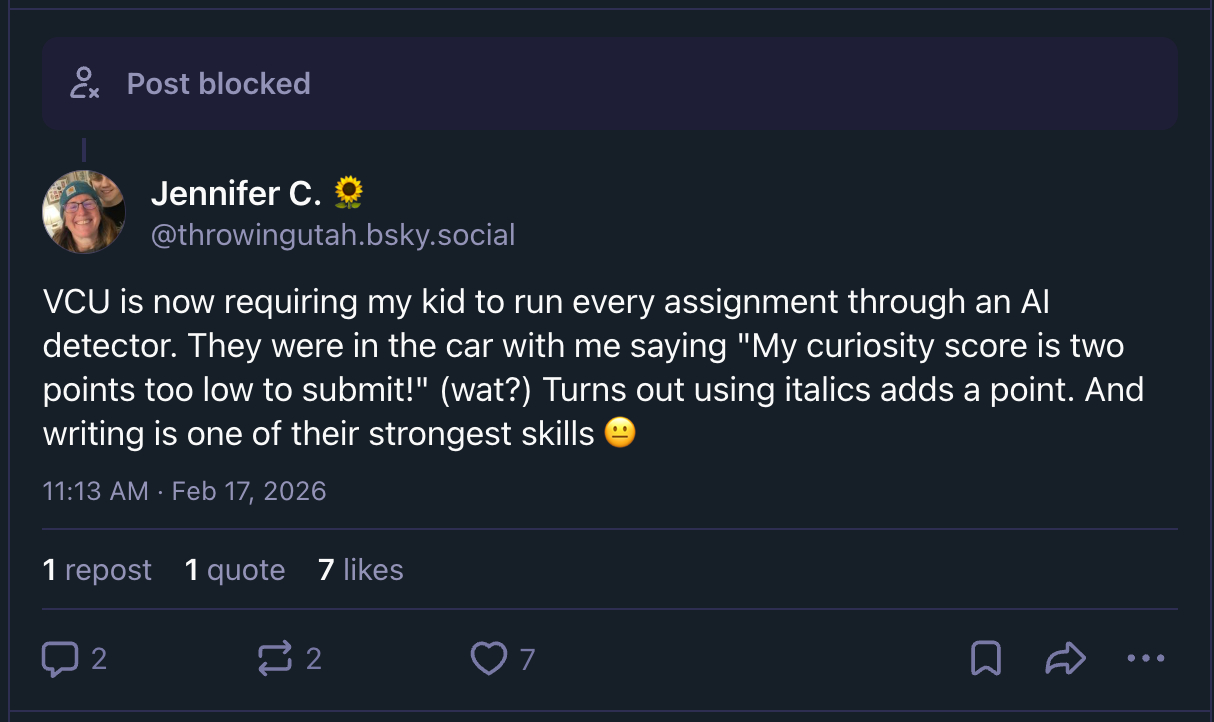View the "7 likes" list
This screenshot has height=722, width=1214.
361,570
